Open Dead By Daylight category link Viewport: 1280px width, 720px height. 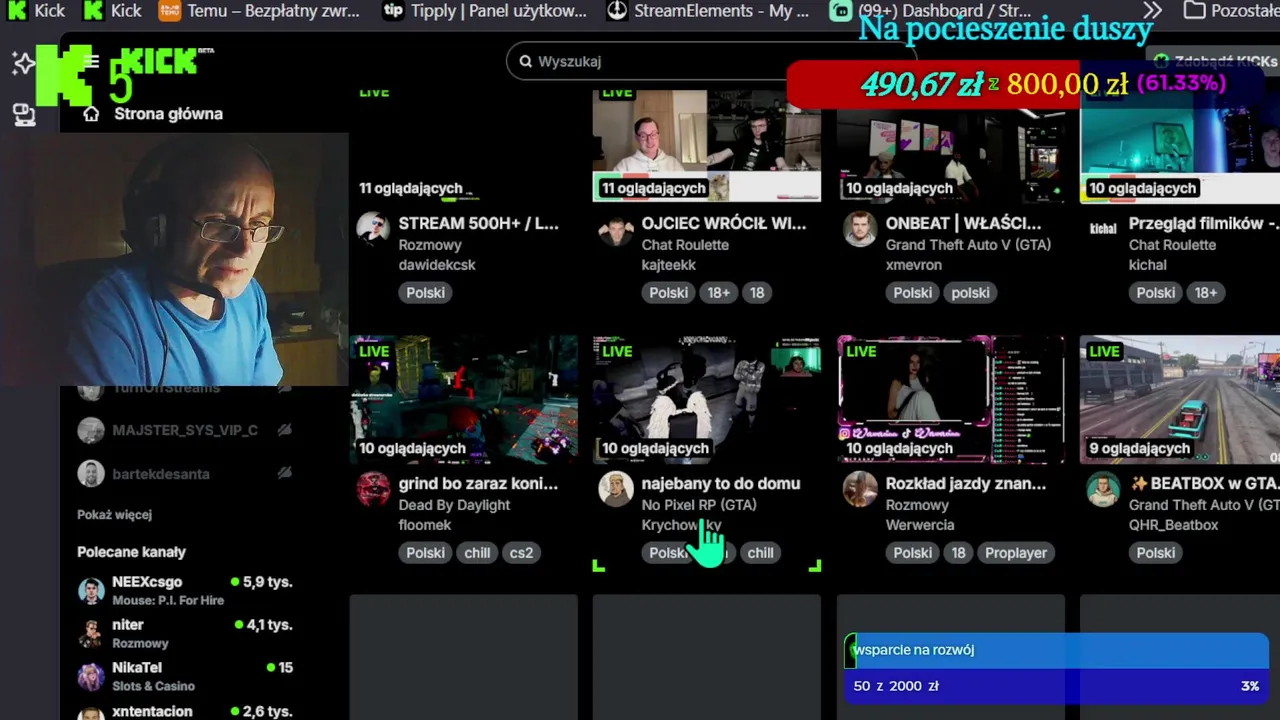tap(454, 505)
